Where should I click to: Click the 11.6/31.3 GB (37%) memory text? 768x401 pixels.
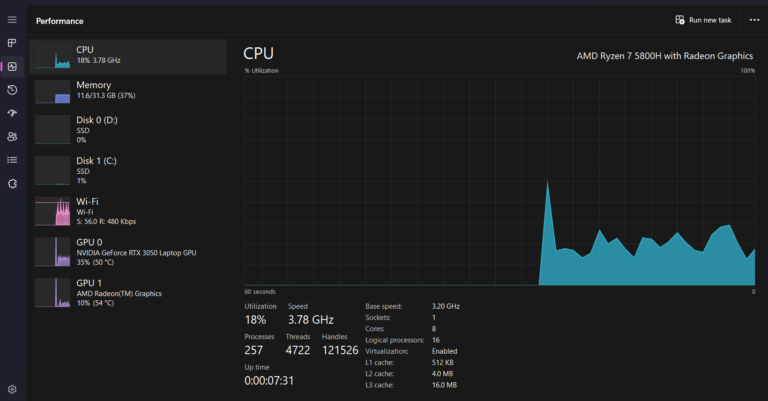[106, 95]
